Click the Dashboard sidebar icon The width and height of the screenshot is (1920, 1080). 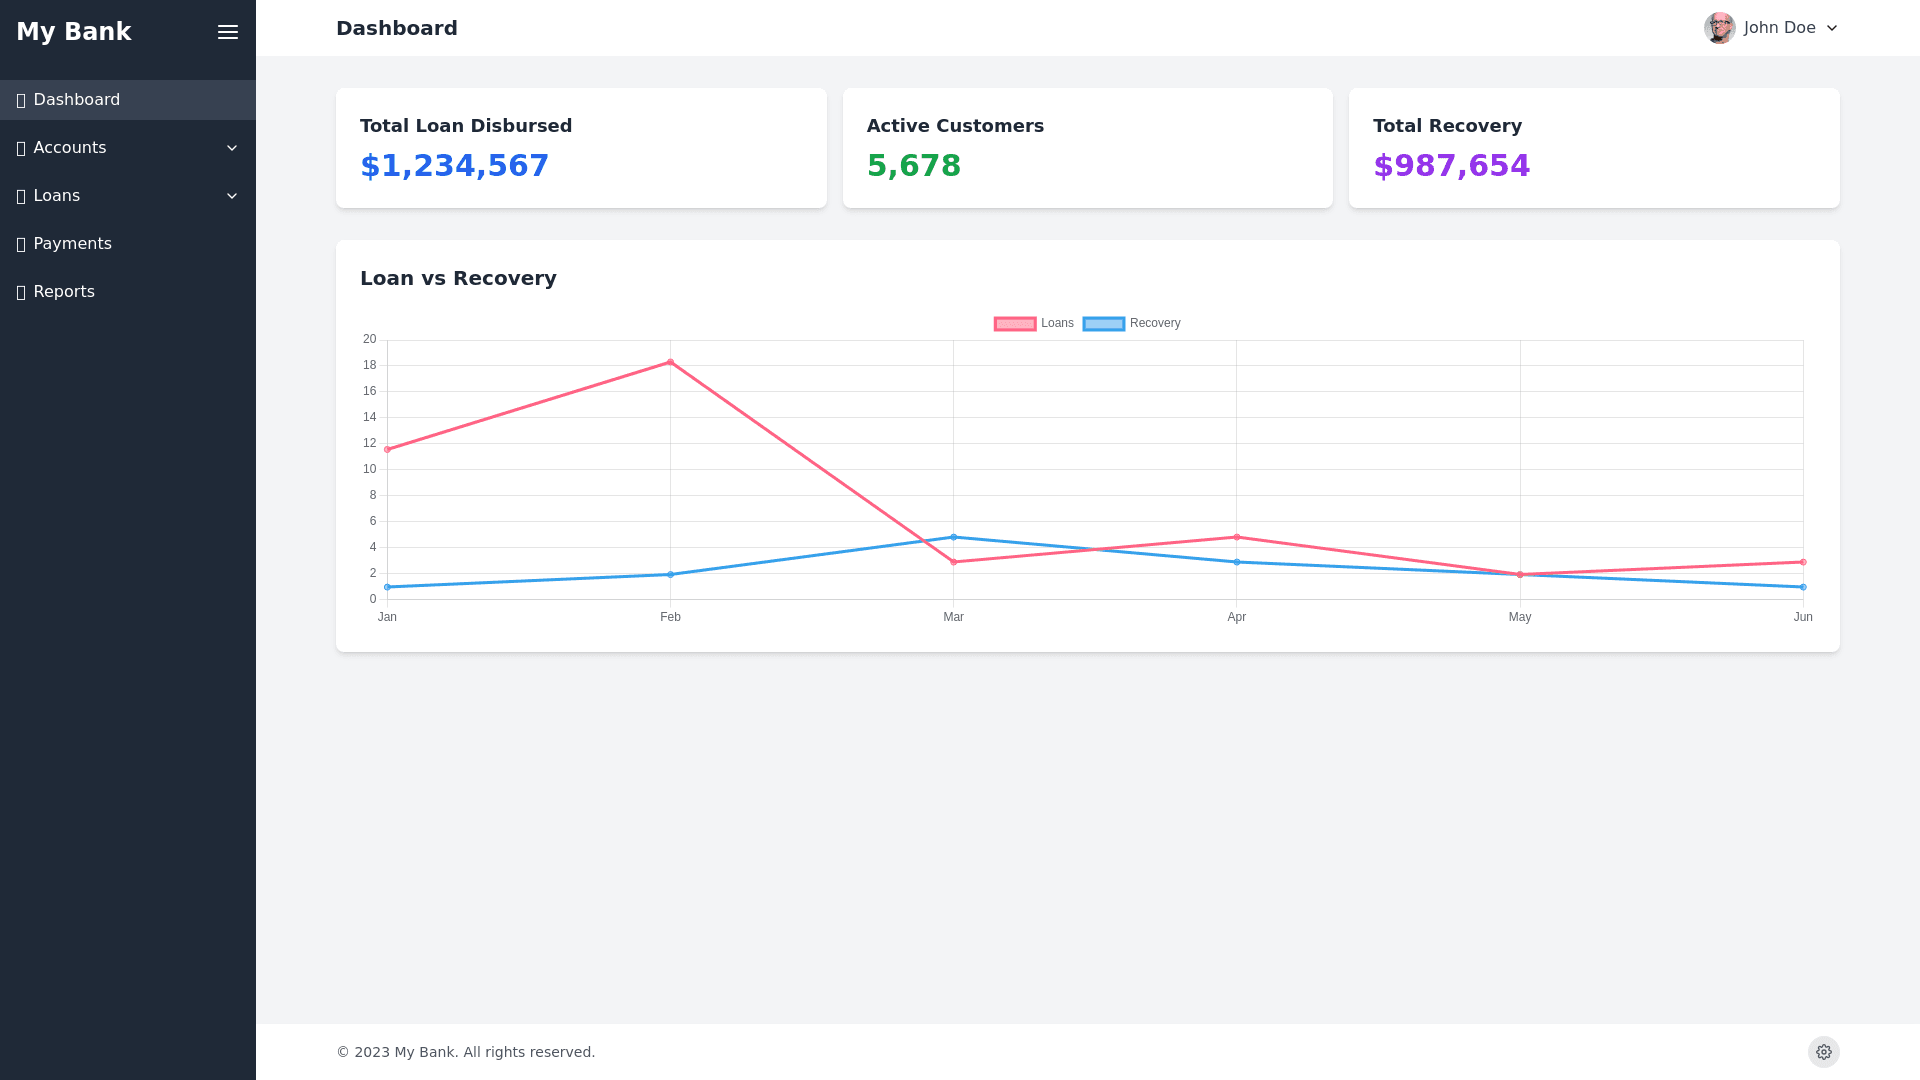(x=21, y=100)
